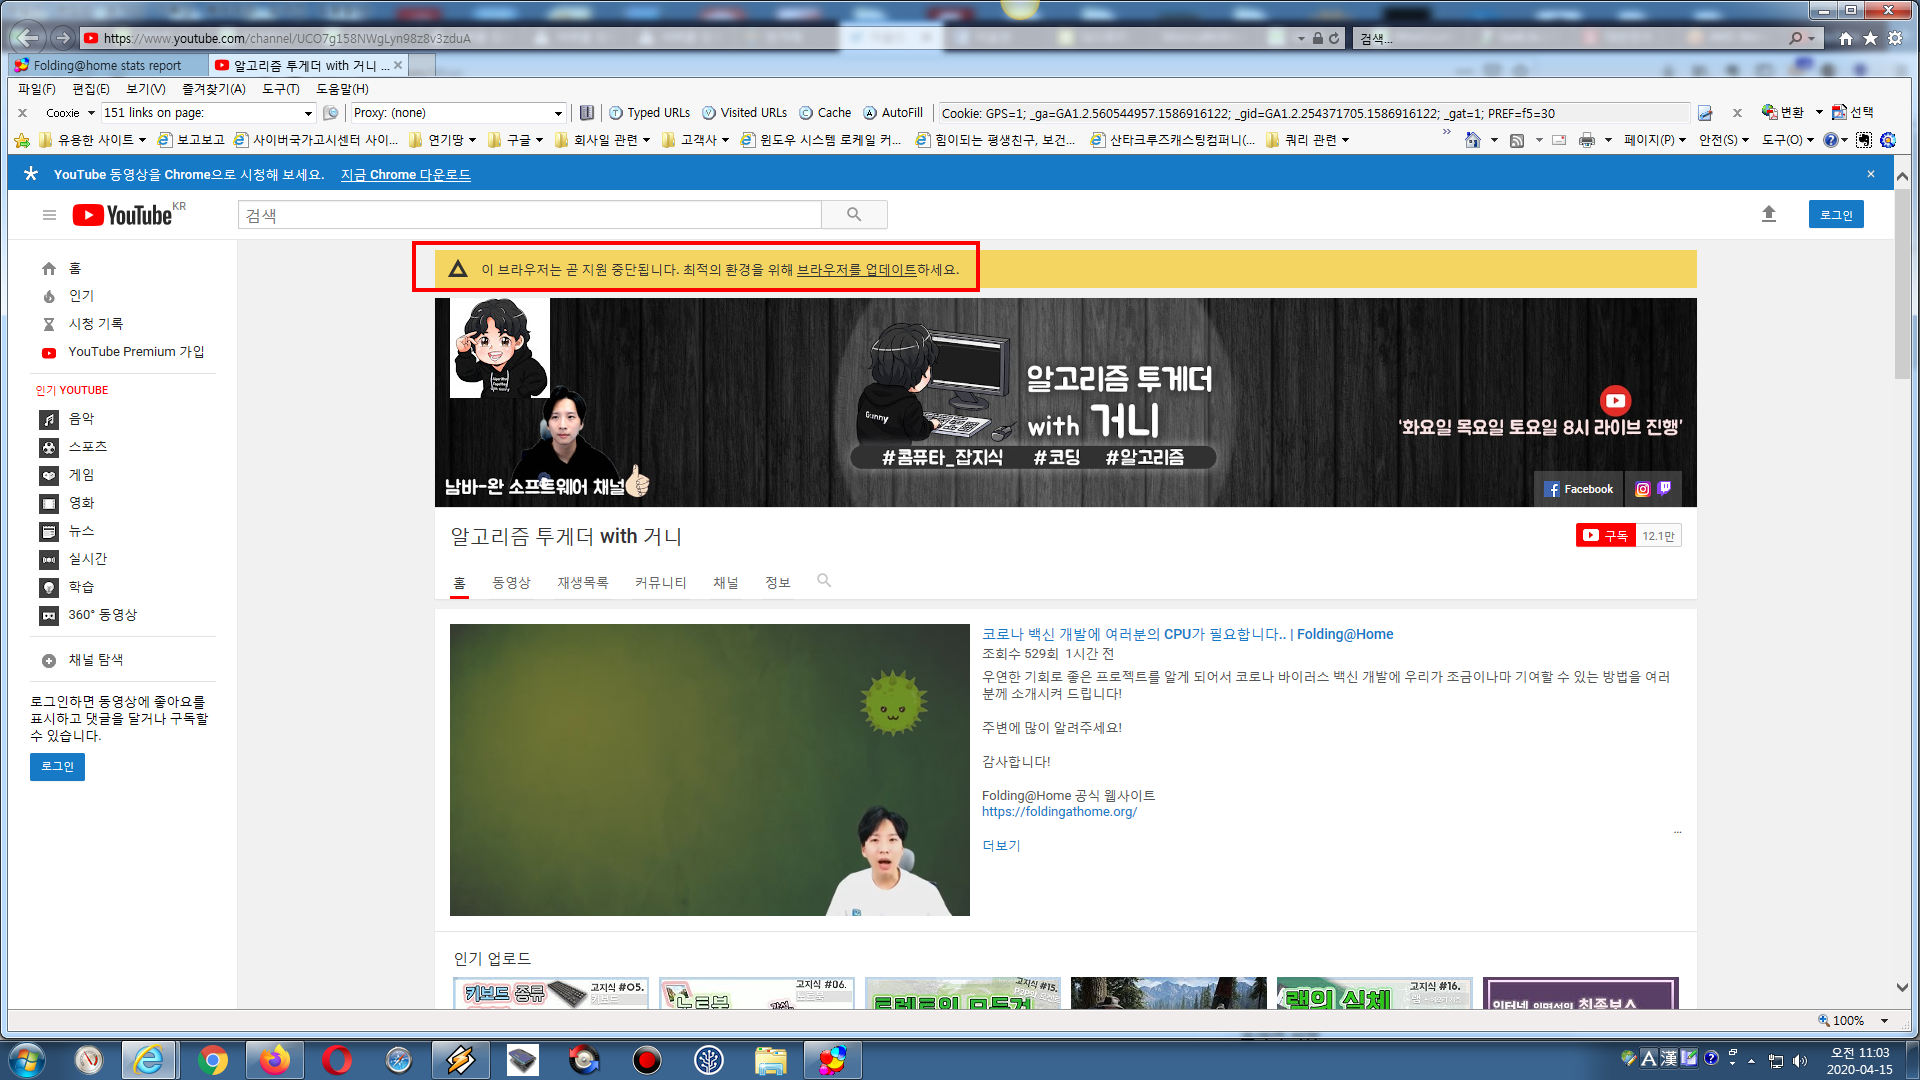Click the Cookie value text field

click(1313, 113)
